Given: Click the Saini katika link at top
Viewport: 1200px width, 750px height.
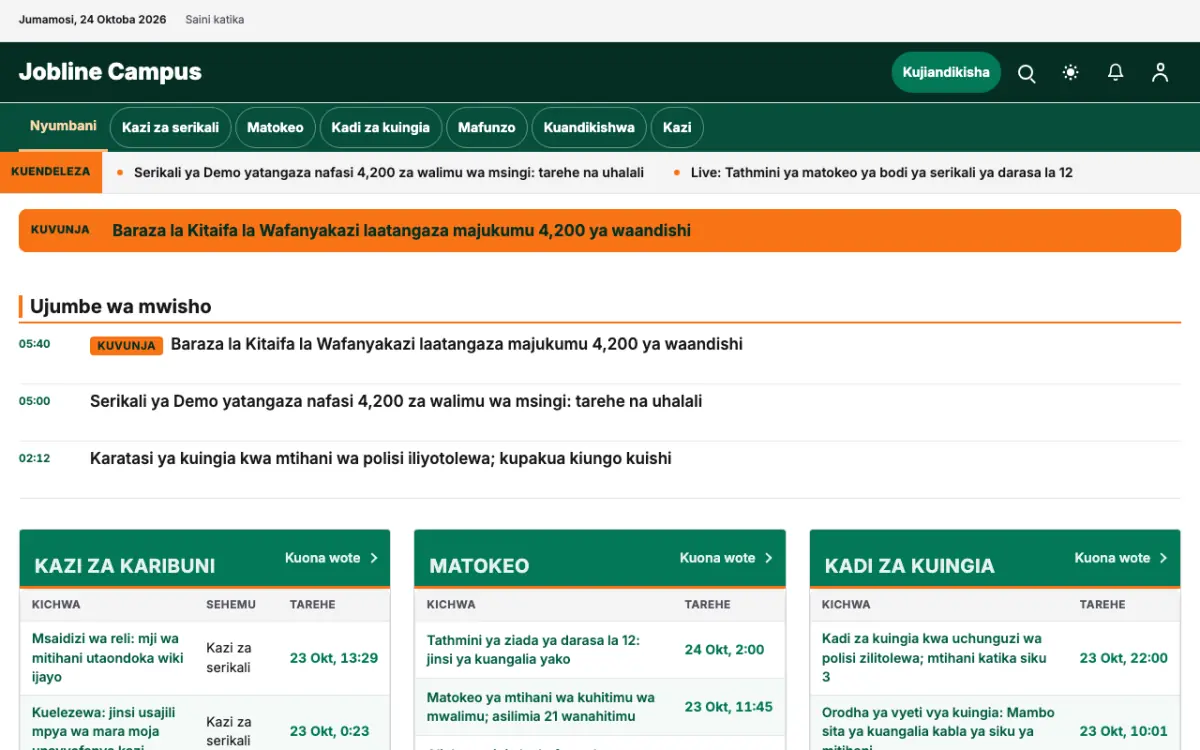Looking at the screenshot, I should [x=214, y=20].
